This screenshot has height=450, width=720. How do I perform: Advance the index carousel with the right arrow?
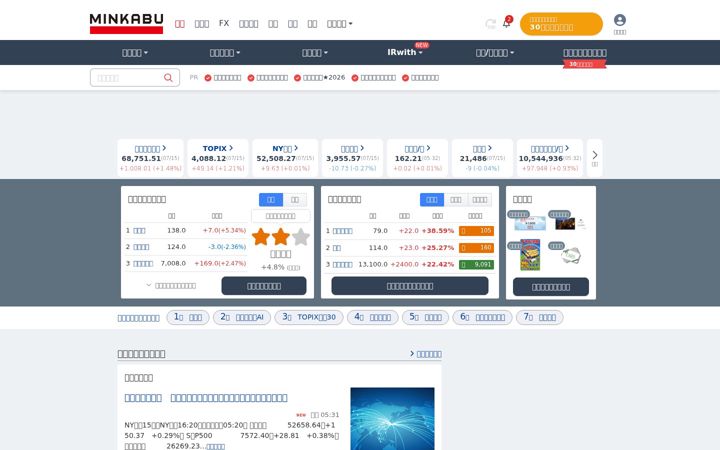pyautogui.click(x=595, y=158)
